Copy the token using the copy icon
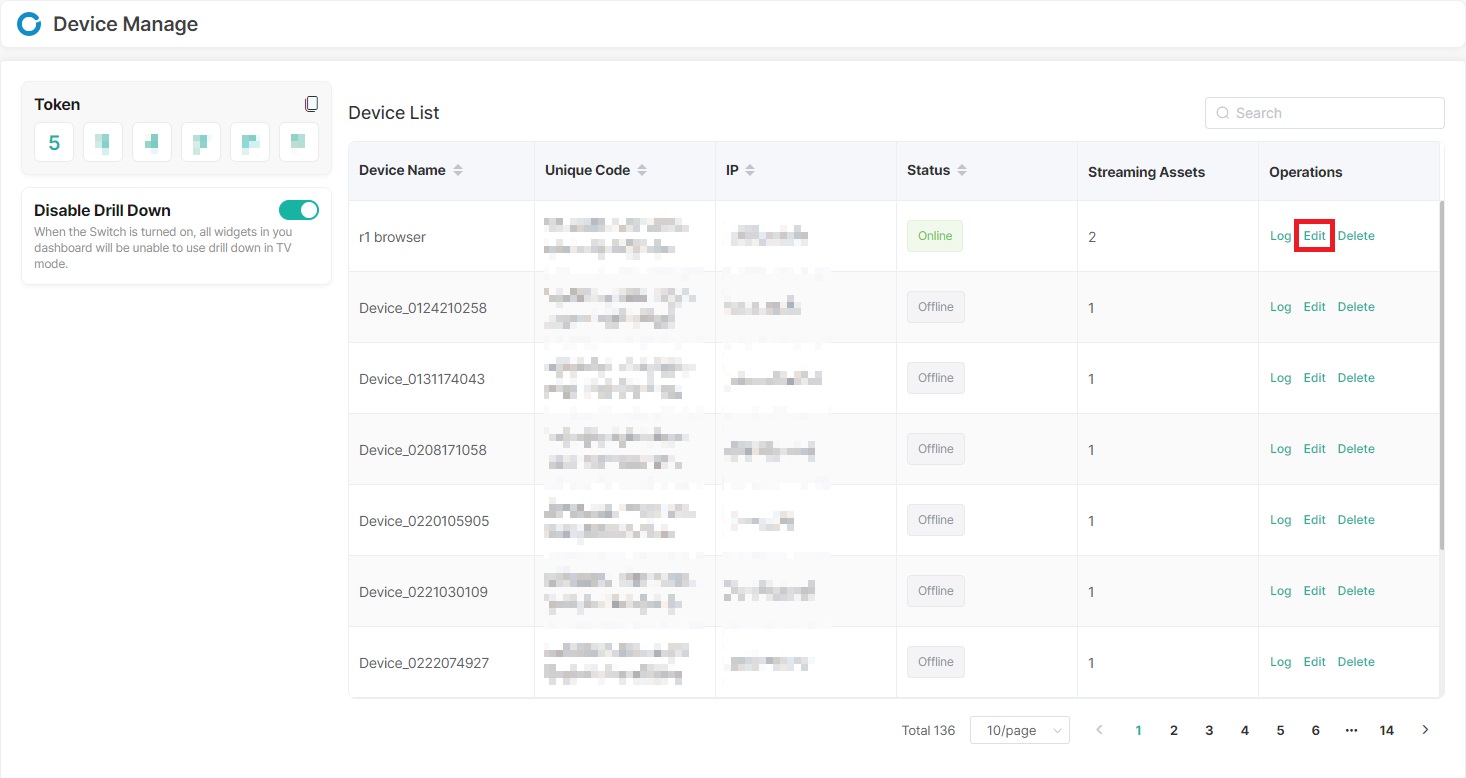 (x=311, y=104)
